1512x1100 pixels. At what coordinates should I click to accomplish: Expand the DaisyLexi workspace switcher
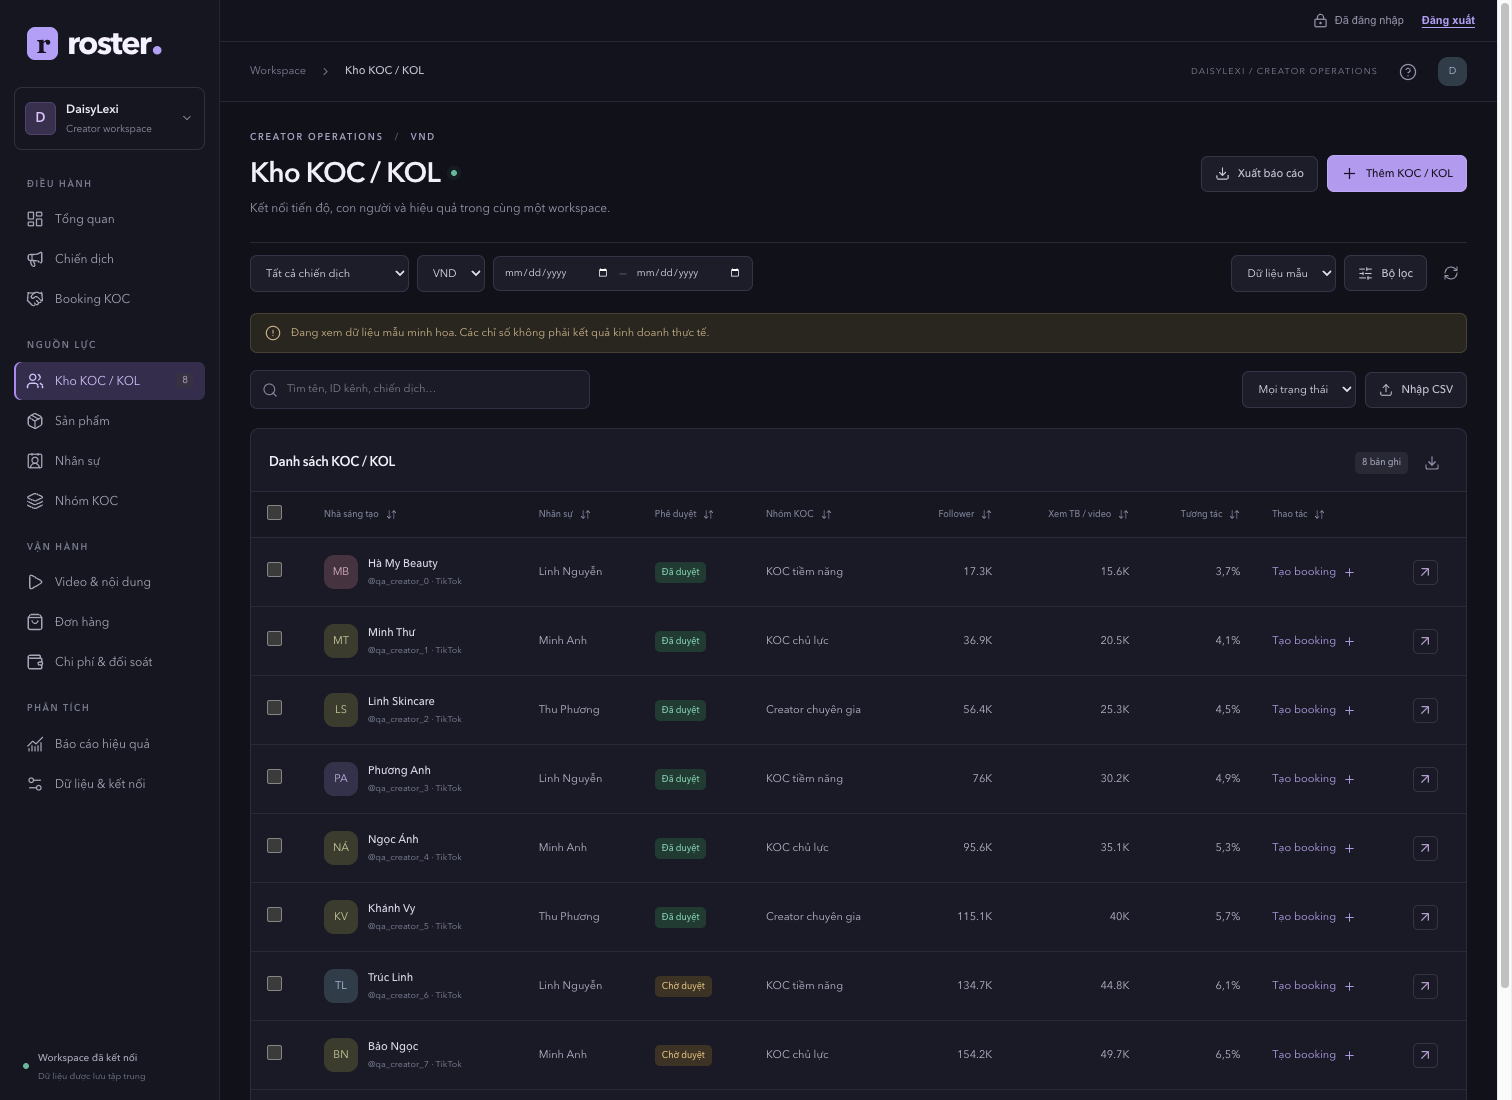coord(109,118)
